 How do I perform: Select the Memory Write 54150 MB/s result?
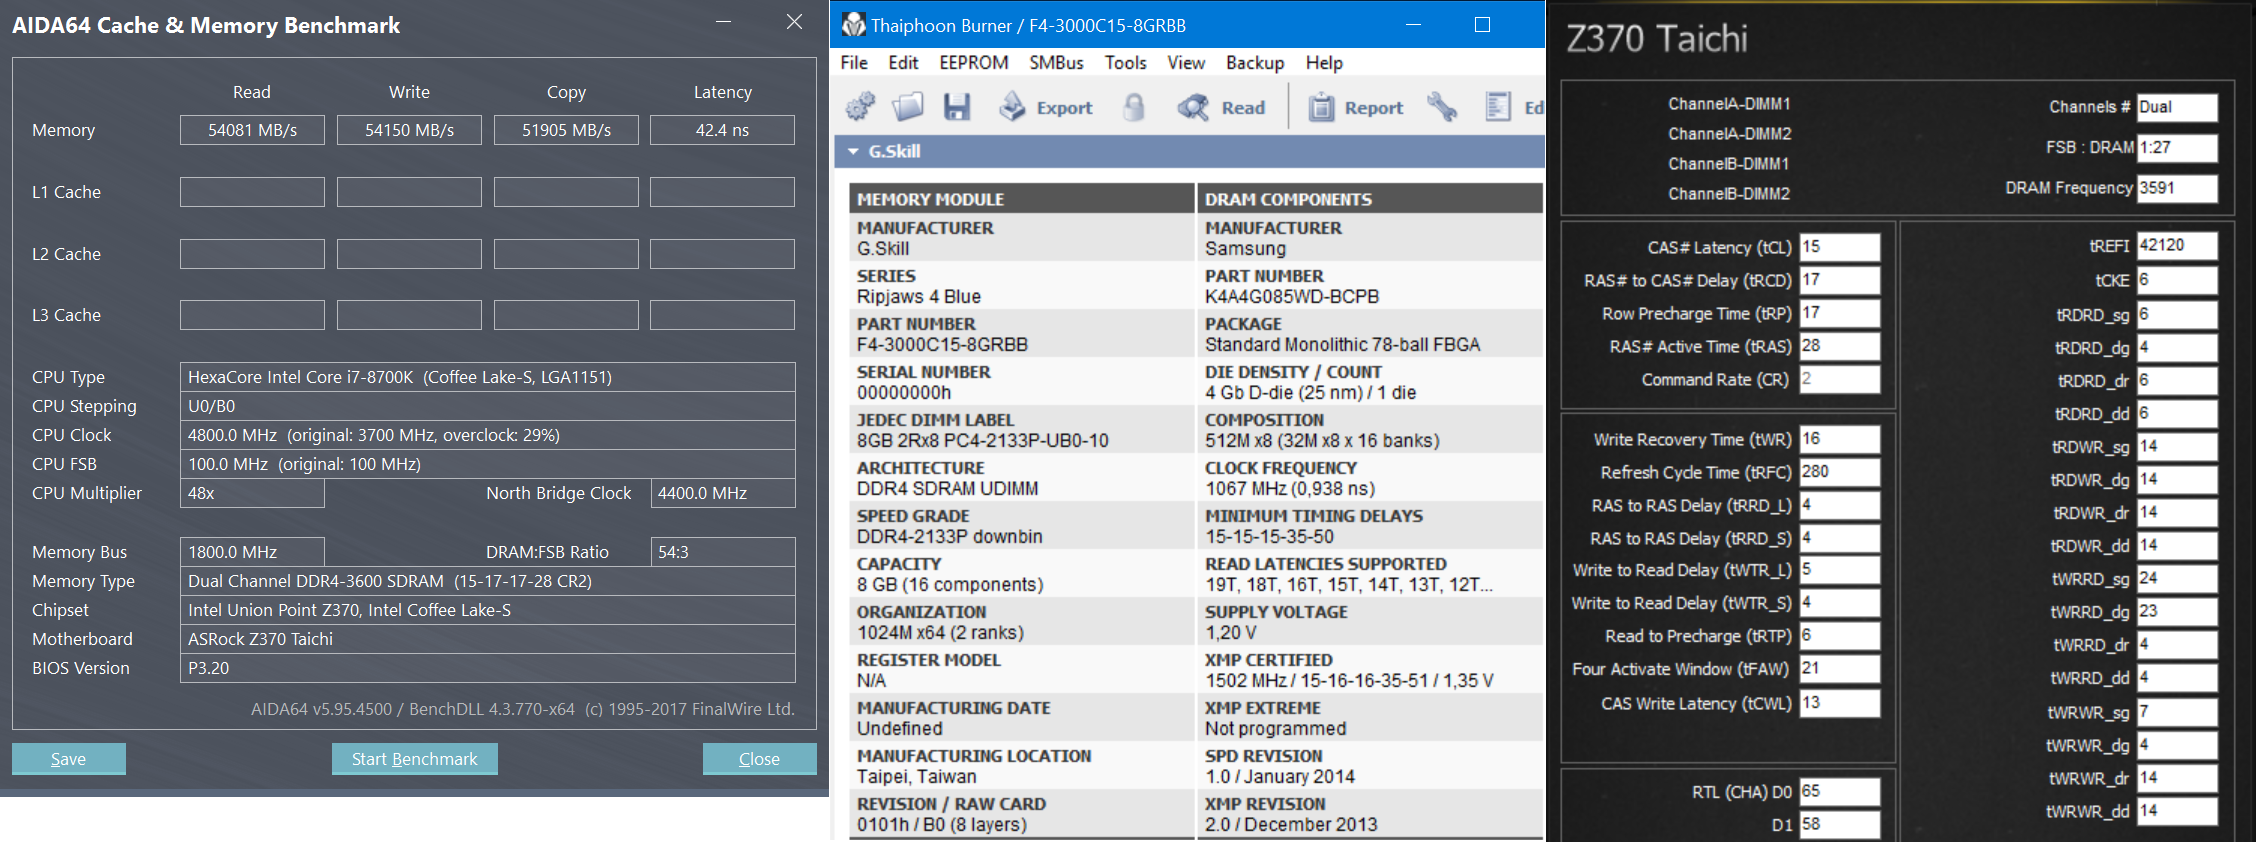pyautogui.click(x=409, y=130)
